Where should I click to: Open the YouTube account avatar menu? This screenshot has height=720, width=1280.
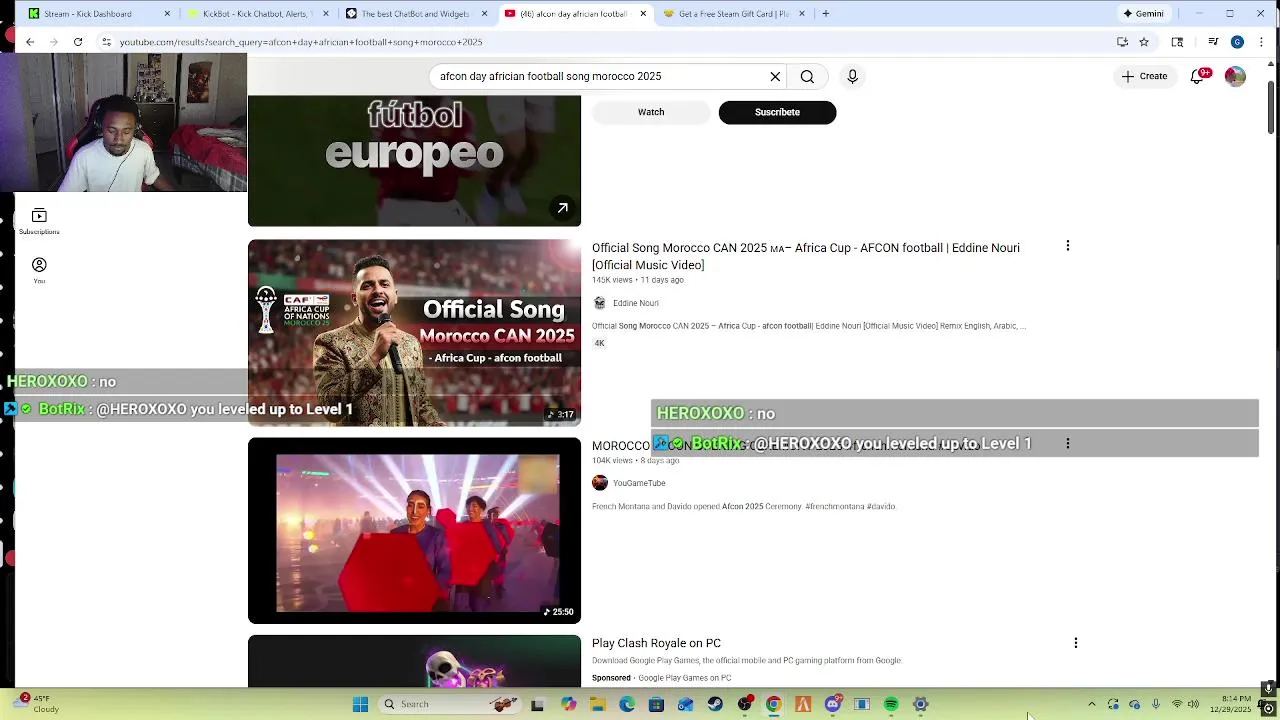pyautogui.click(x=1235, y=77)
